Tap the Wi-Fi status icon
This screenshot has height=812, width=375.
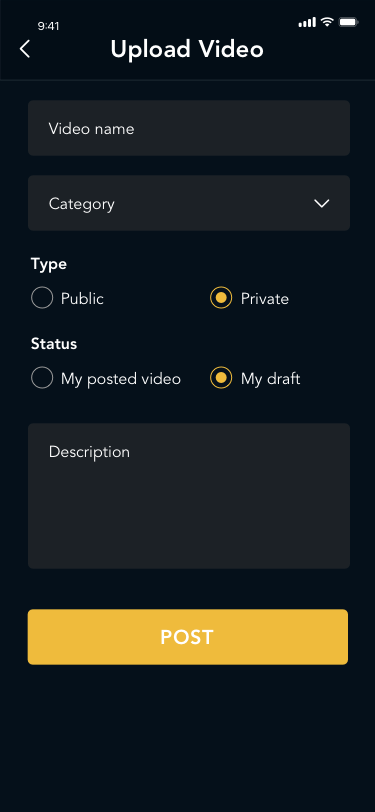tap(326, 22)
